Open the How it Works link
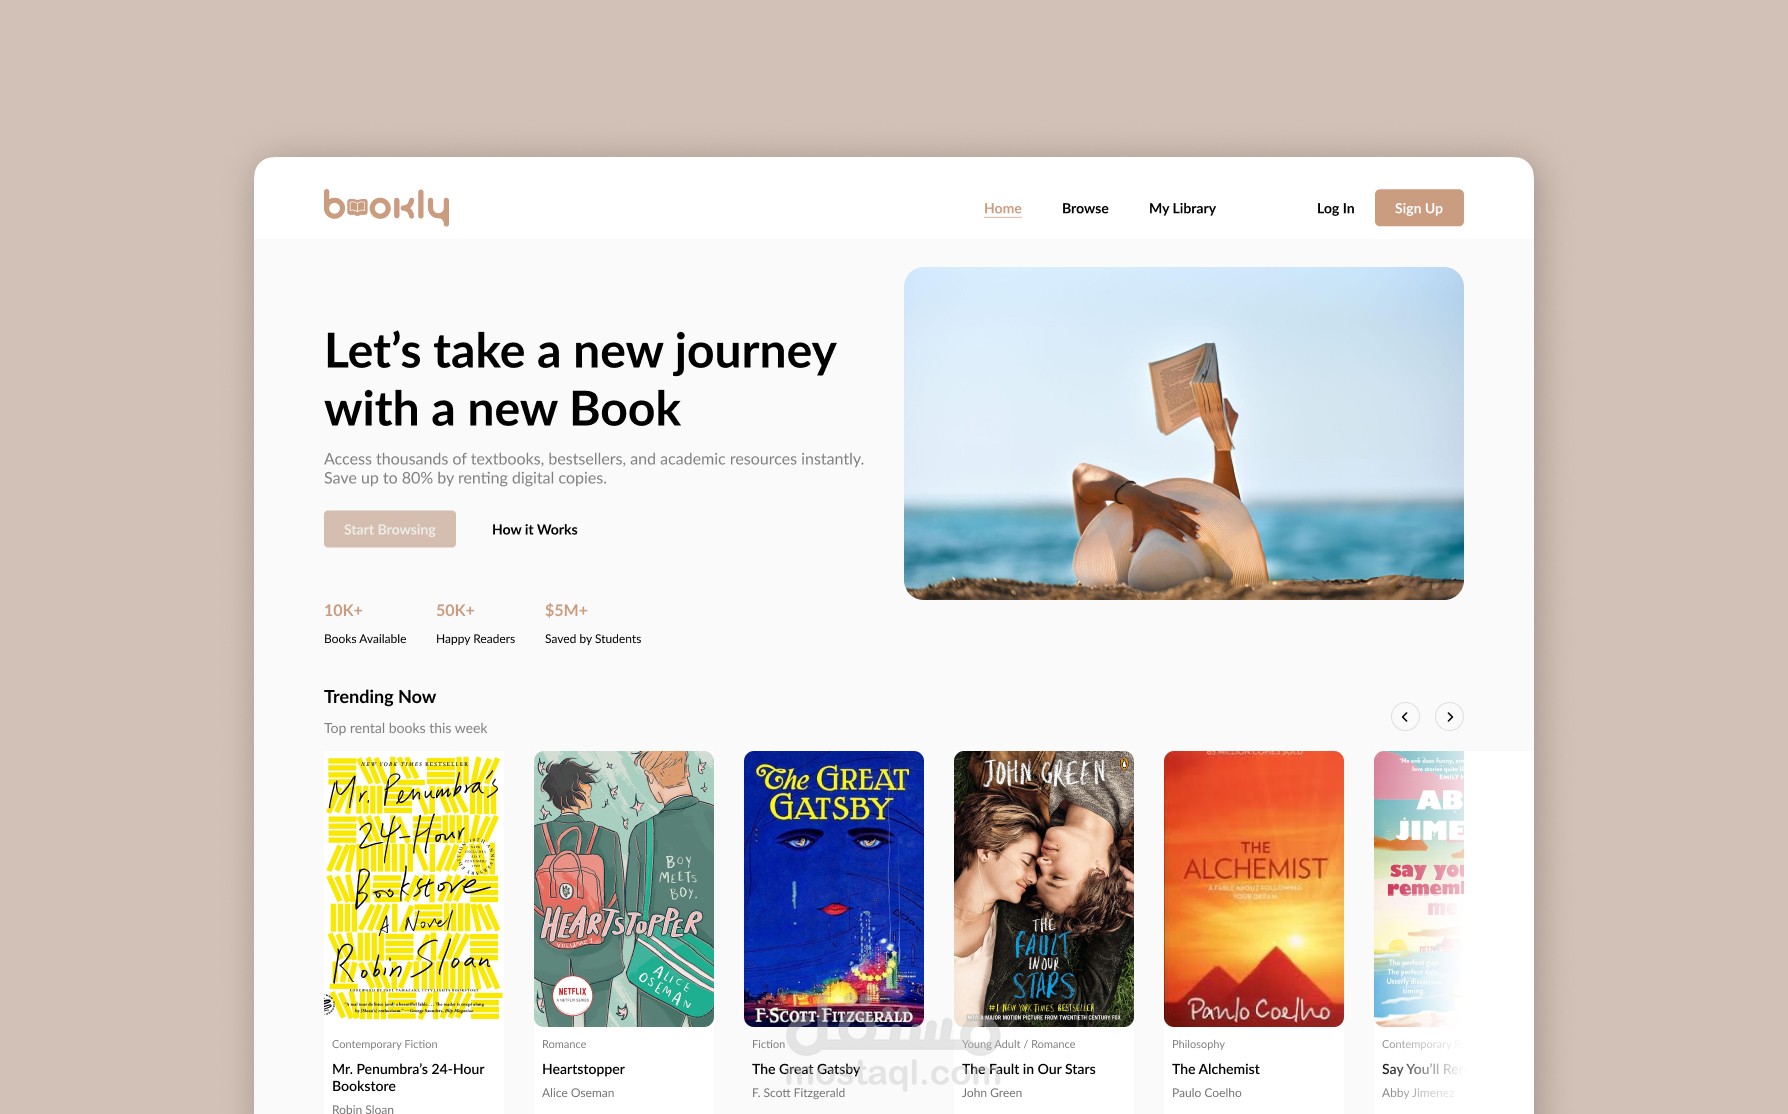The image size is (1788, 1114). tap(535, 529)
